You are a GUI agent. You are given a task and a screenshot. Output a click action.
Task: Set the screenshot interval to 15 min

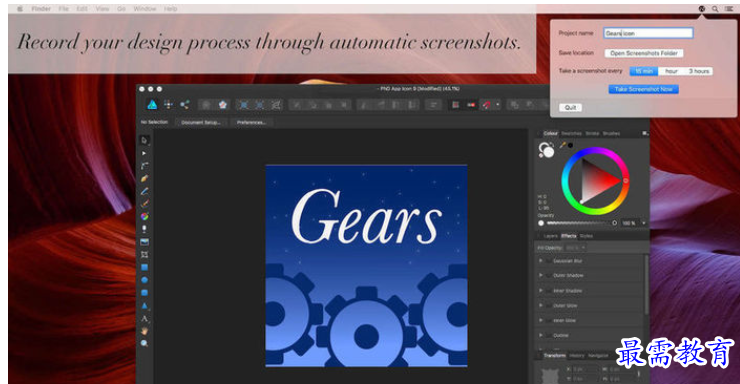point(644,71)
